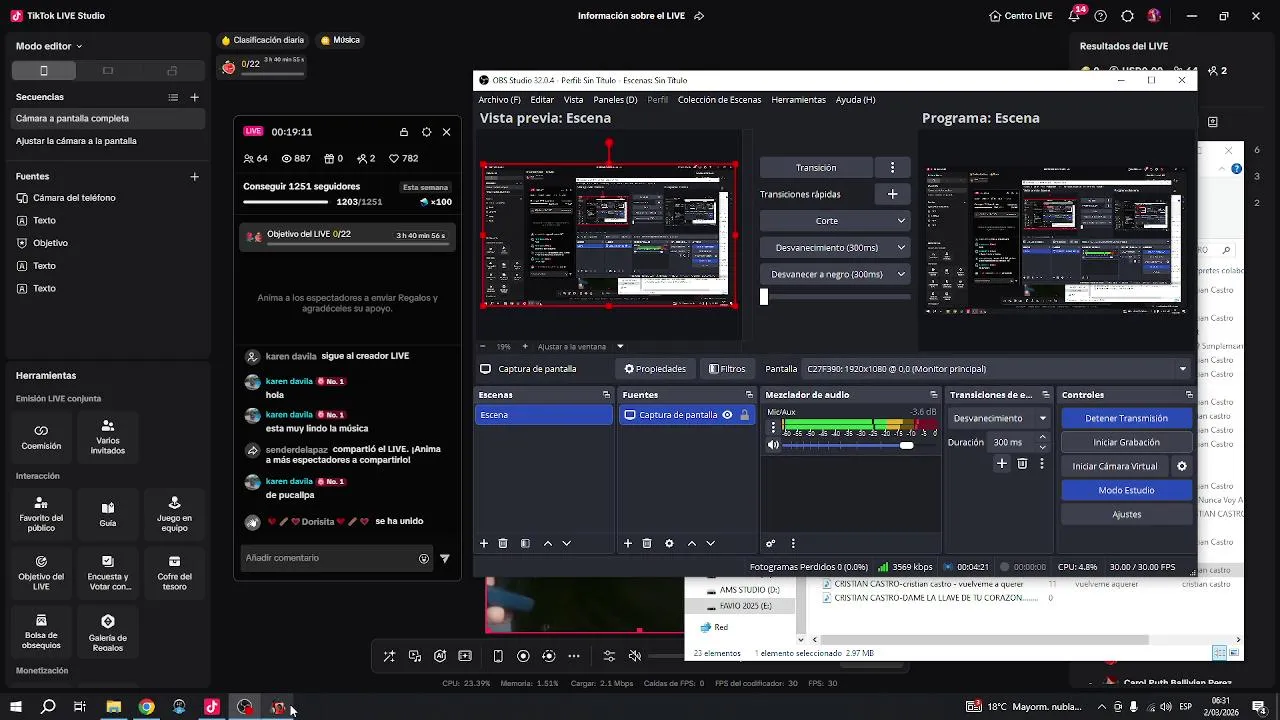Open Colección de Escenas menu

coord(719,100)
